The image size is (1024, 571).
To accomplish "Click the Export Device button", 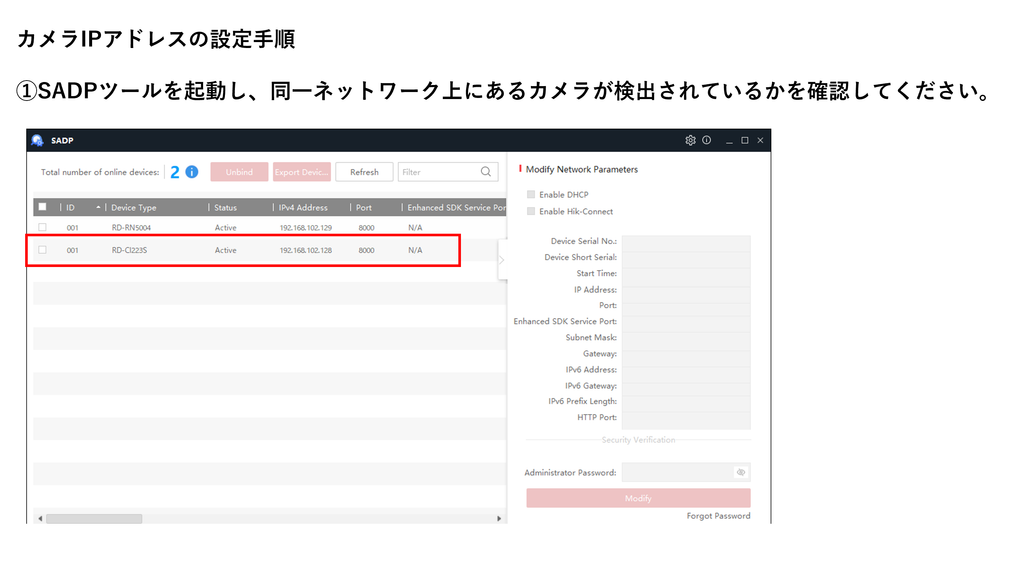I will (x=302, y=172).
